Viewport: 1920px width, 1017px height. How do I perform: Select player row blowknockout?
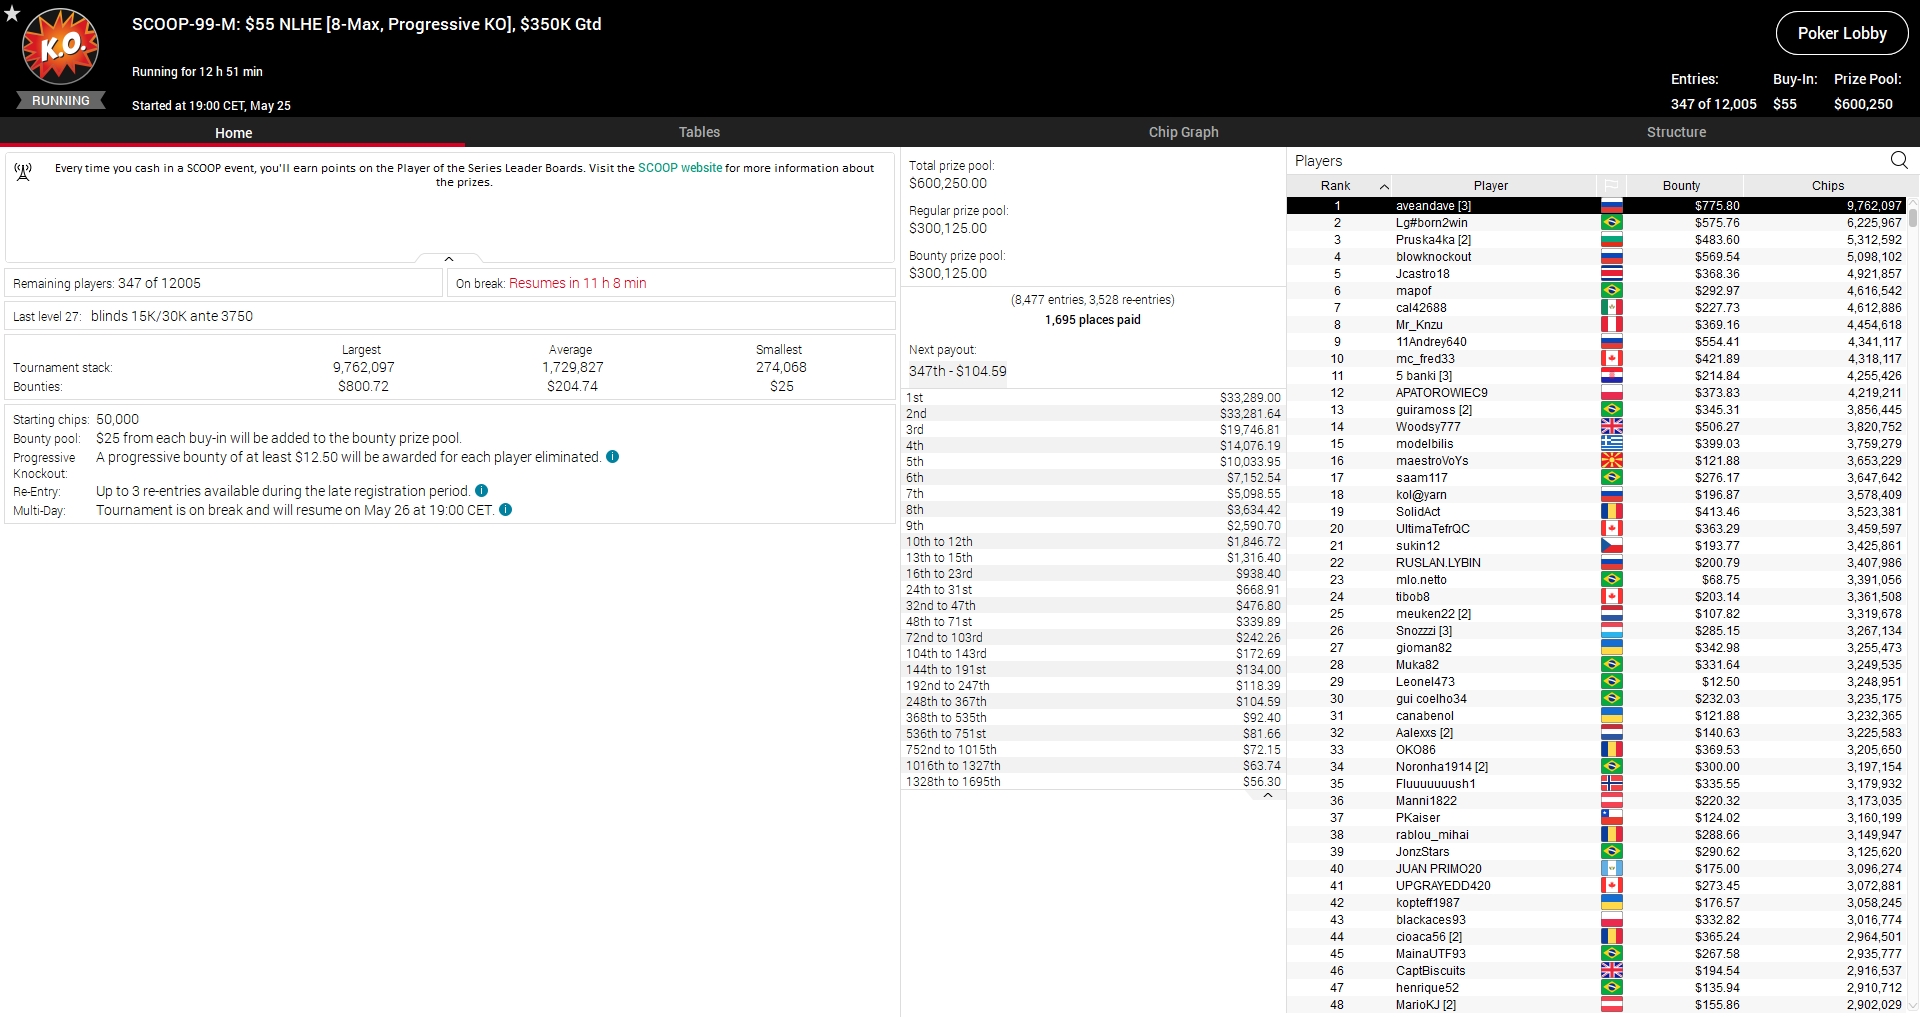click(x=1597, y=257)
